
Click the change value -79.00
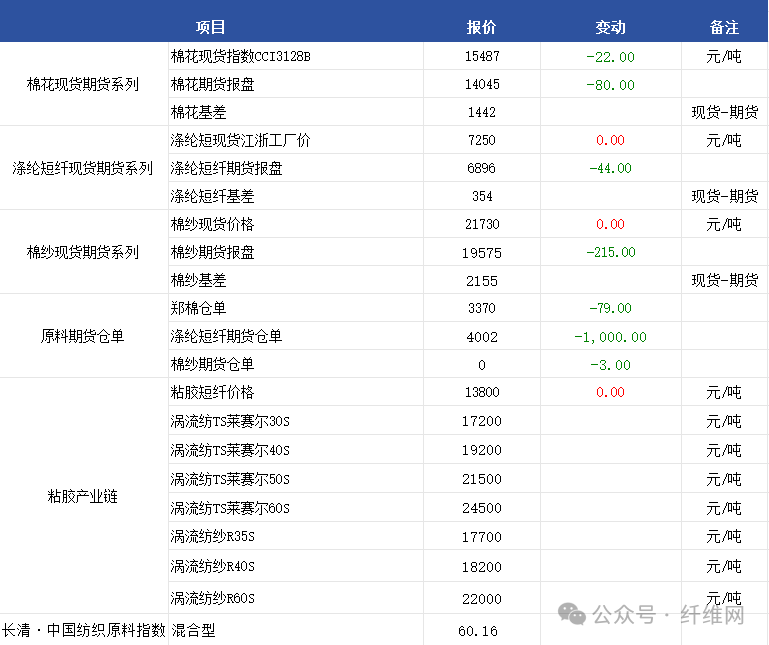pyautogui.click(x=611, y=308)
